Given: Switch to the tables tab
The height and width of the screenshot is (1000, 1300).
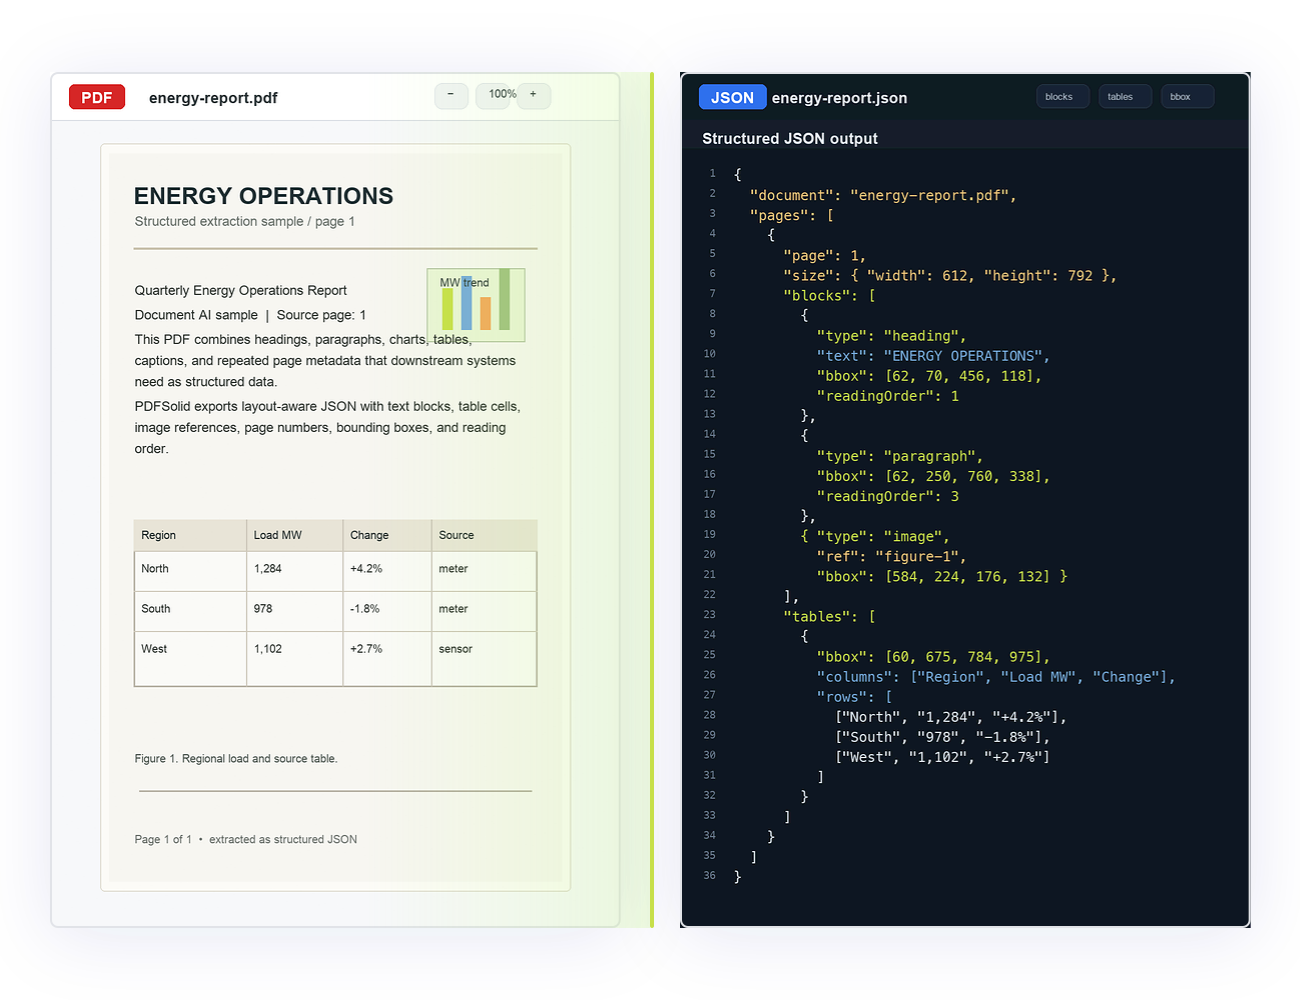Looking at the screenshot, I should tap(1124, 96).
